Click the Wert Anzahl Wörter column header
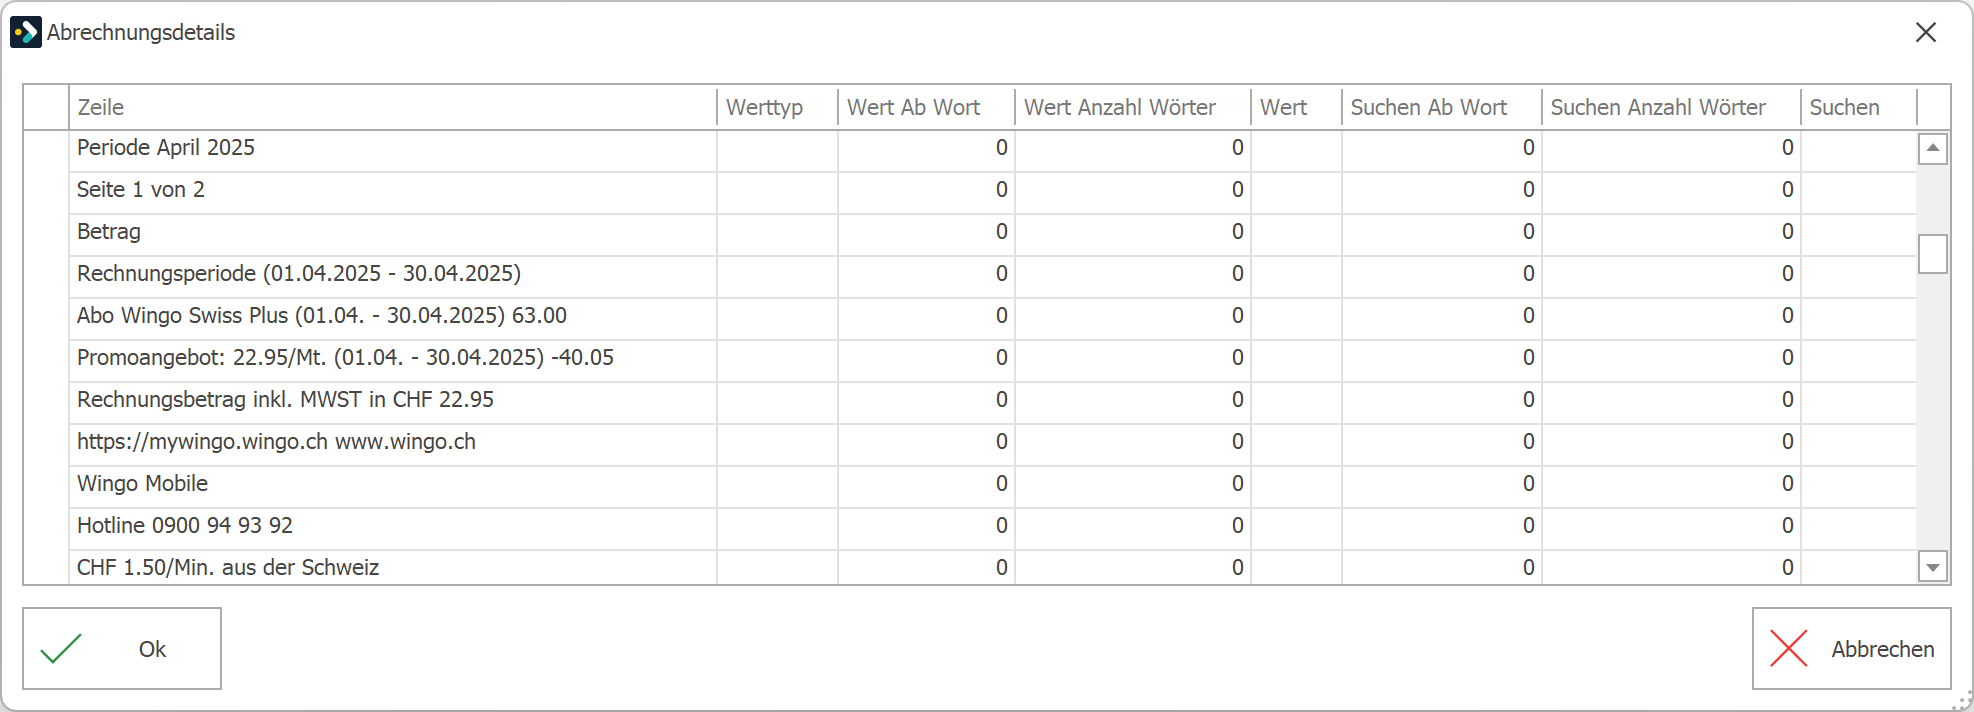The image size is (1974, 712). click(1133, 107)
